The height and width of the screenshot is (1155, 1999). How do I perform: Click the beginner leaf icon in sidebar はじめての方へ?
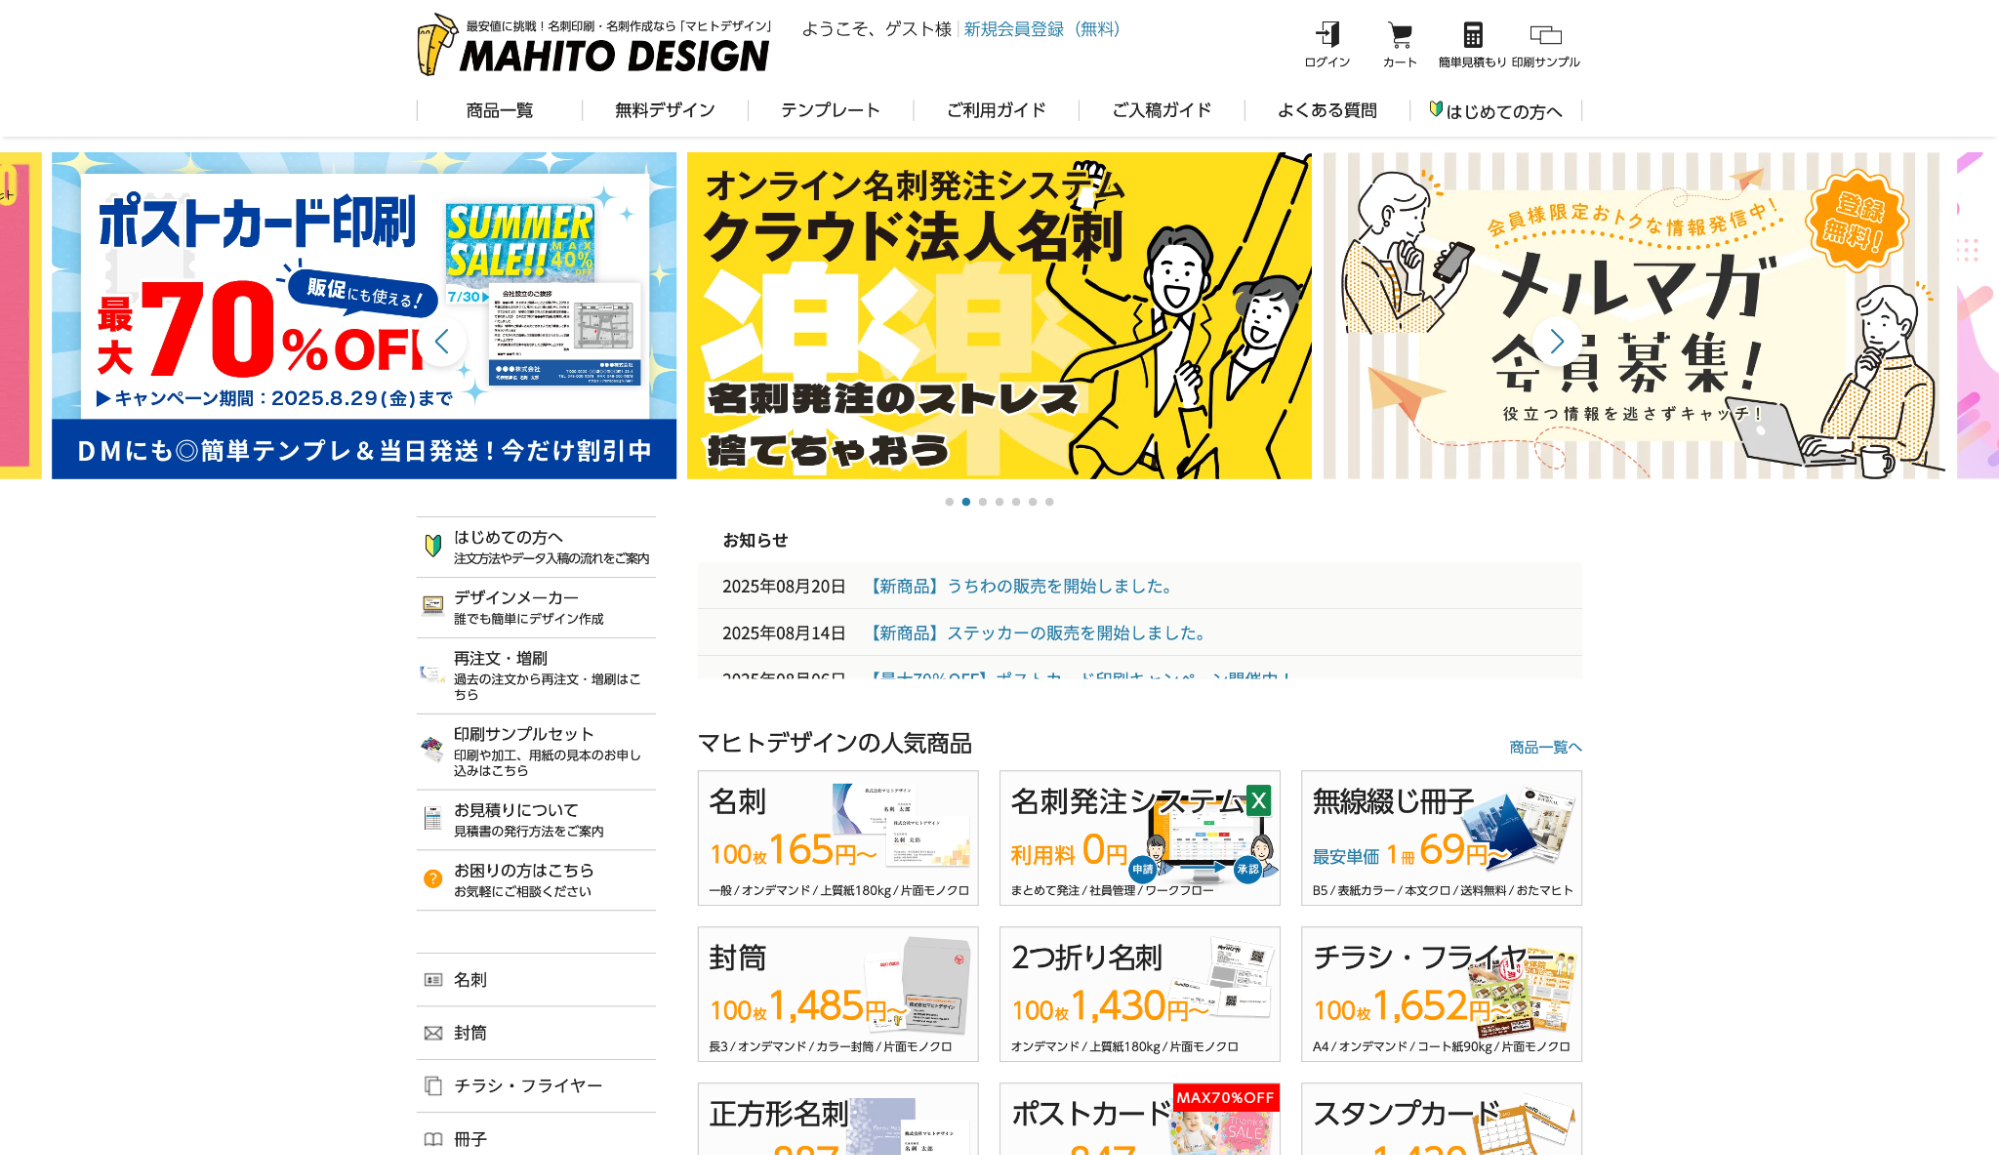433,545
